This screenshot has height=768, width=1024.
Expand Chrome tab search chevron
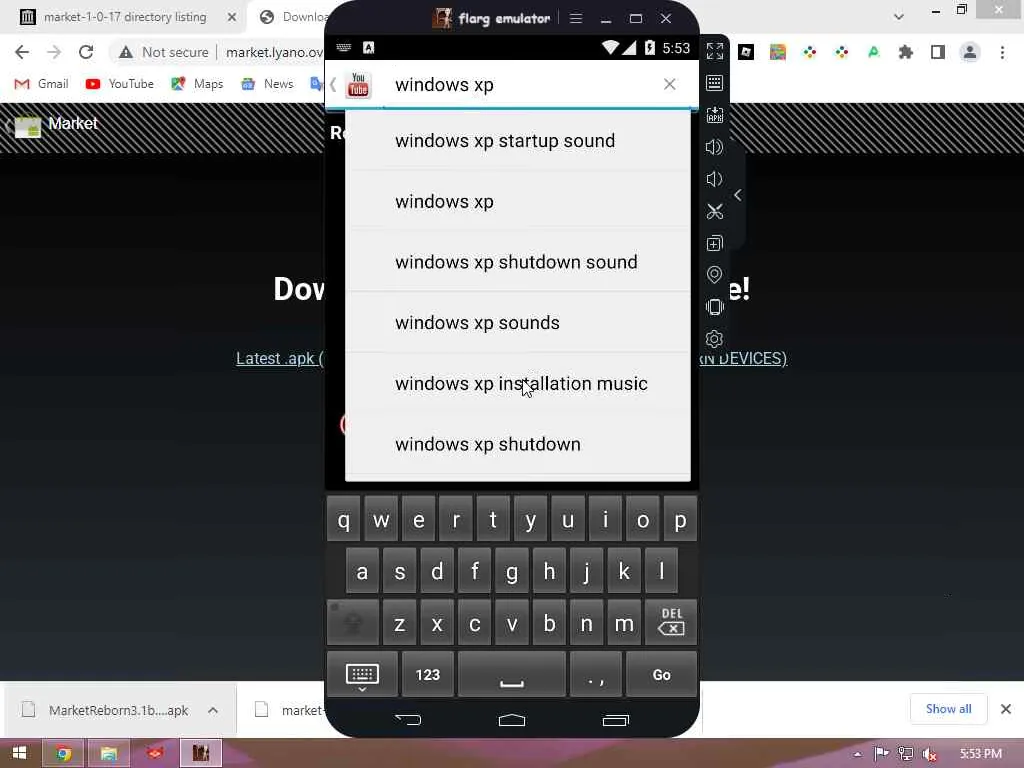click(899, 17)
